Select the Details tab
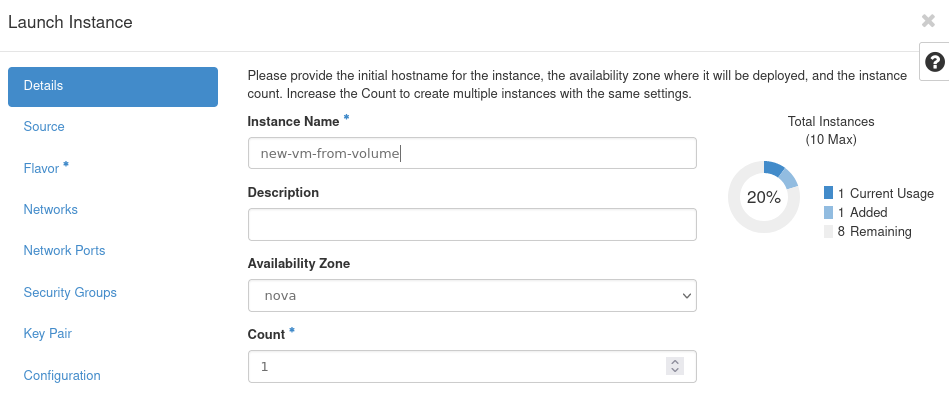Viewport: 949px width, 401px height. 113,86
